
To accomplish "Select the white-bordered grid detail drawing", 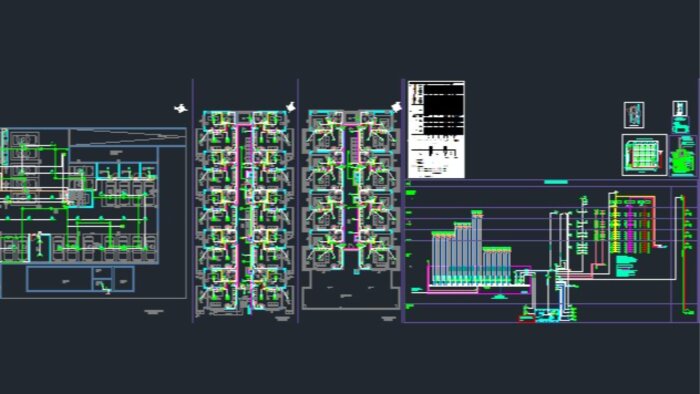I will 644,155.
